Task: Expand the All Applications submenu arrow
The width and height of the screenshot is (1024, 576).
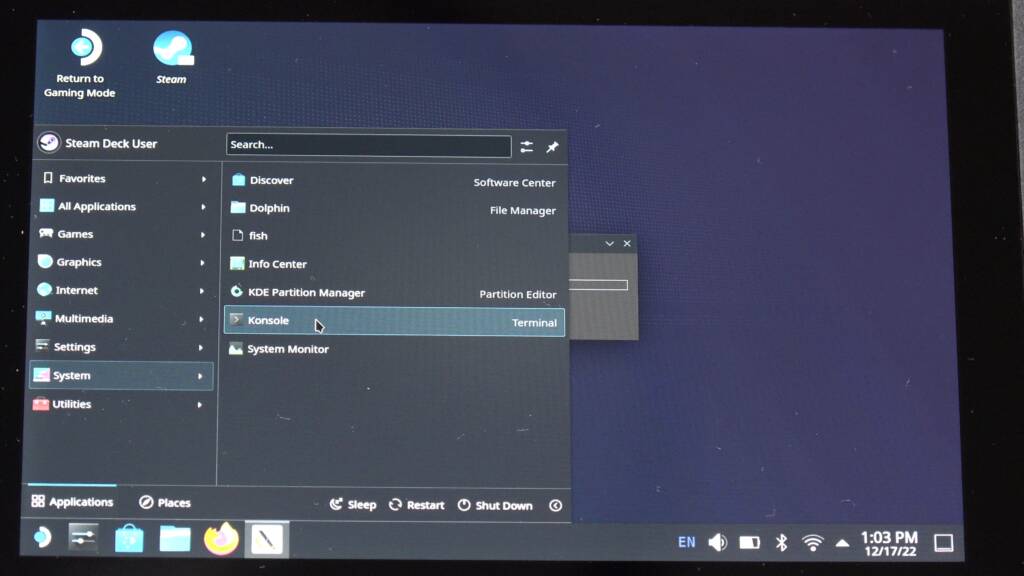Action: [203, 207]
